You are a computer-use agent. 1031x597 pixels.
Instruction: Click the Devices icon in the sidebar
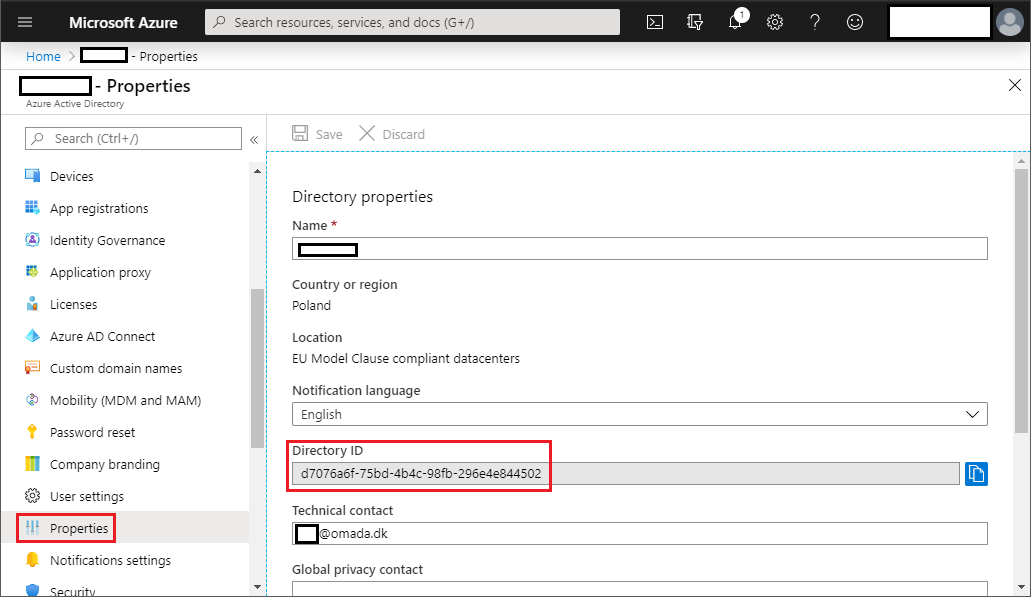32,176
